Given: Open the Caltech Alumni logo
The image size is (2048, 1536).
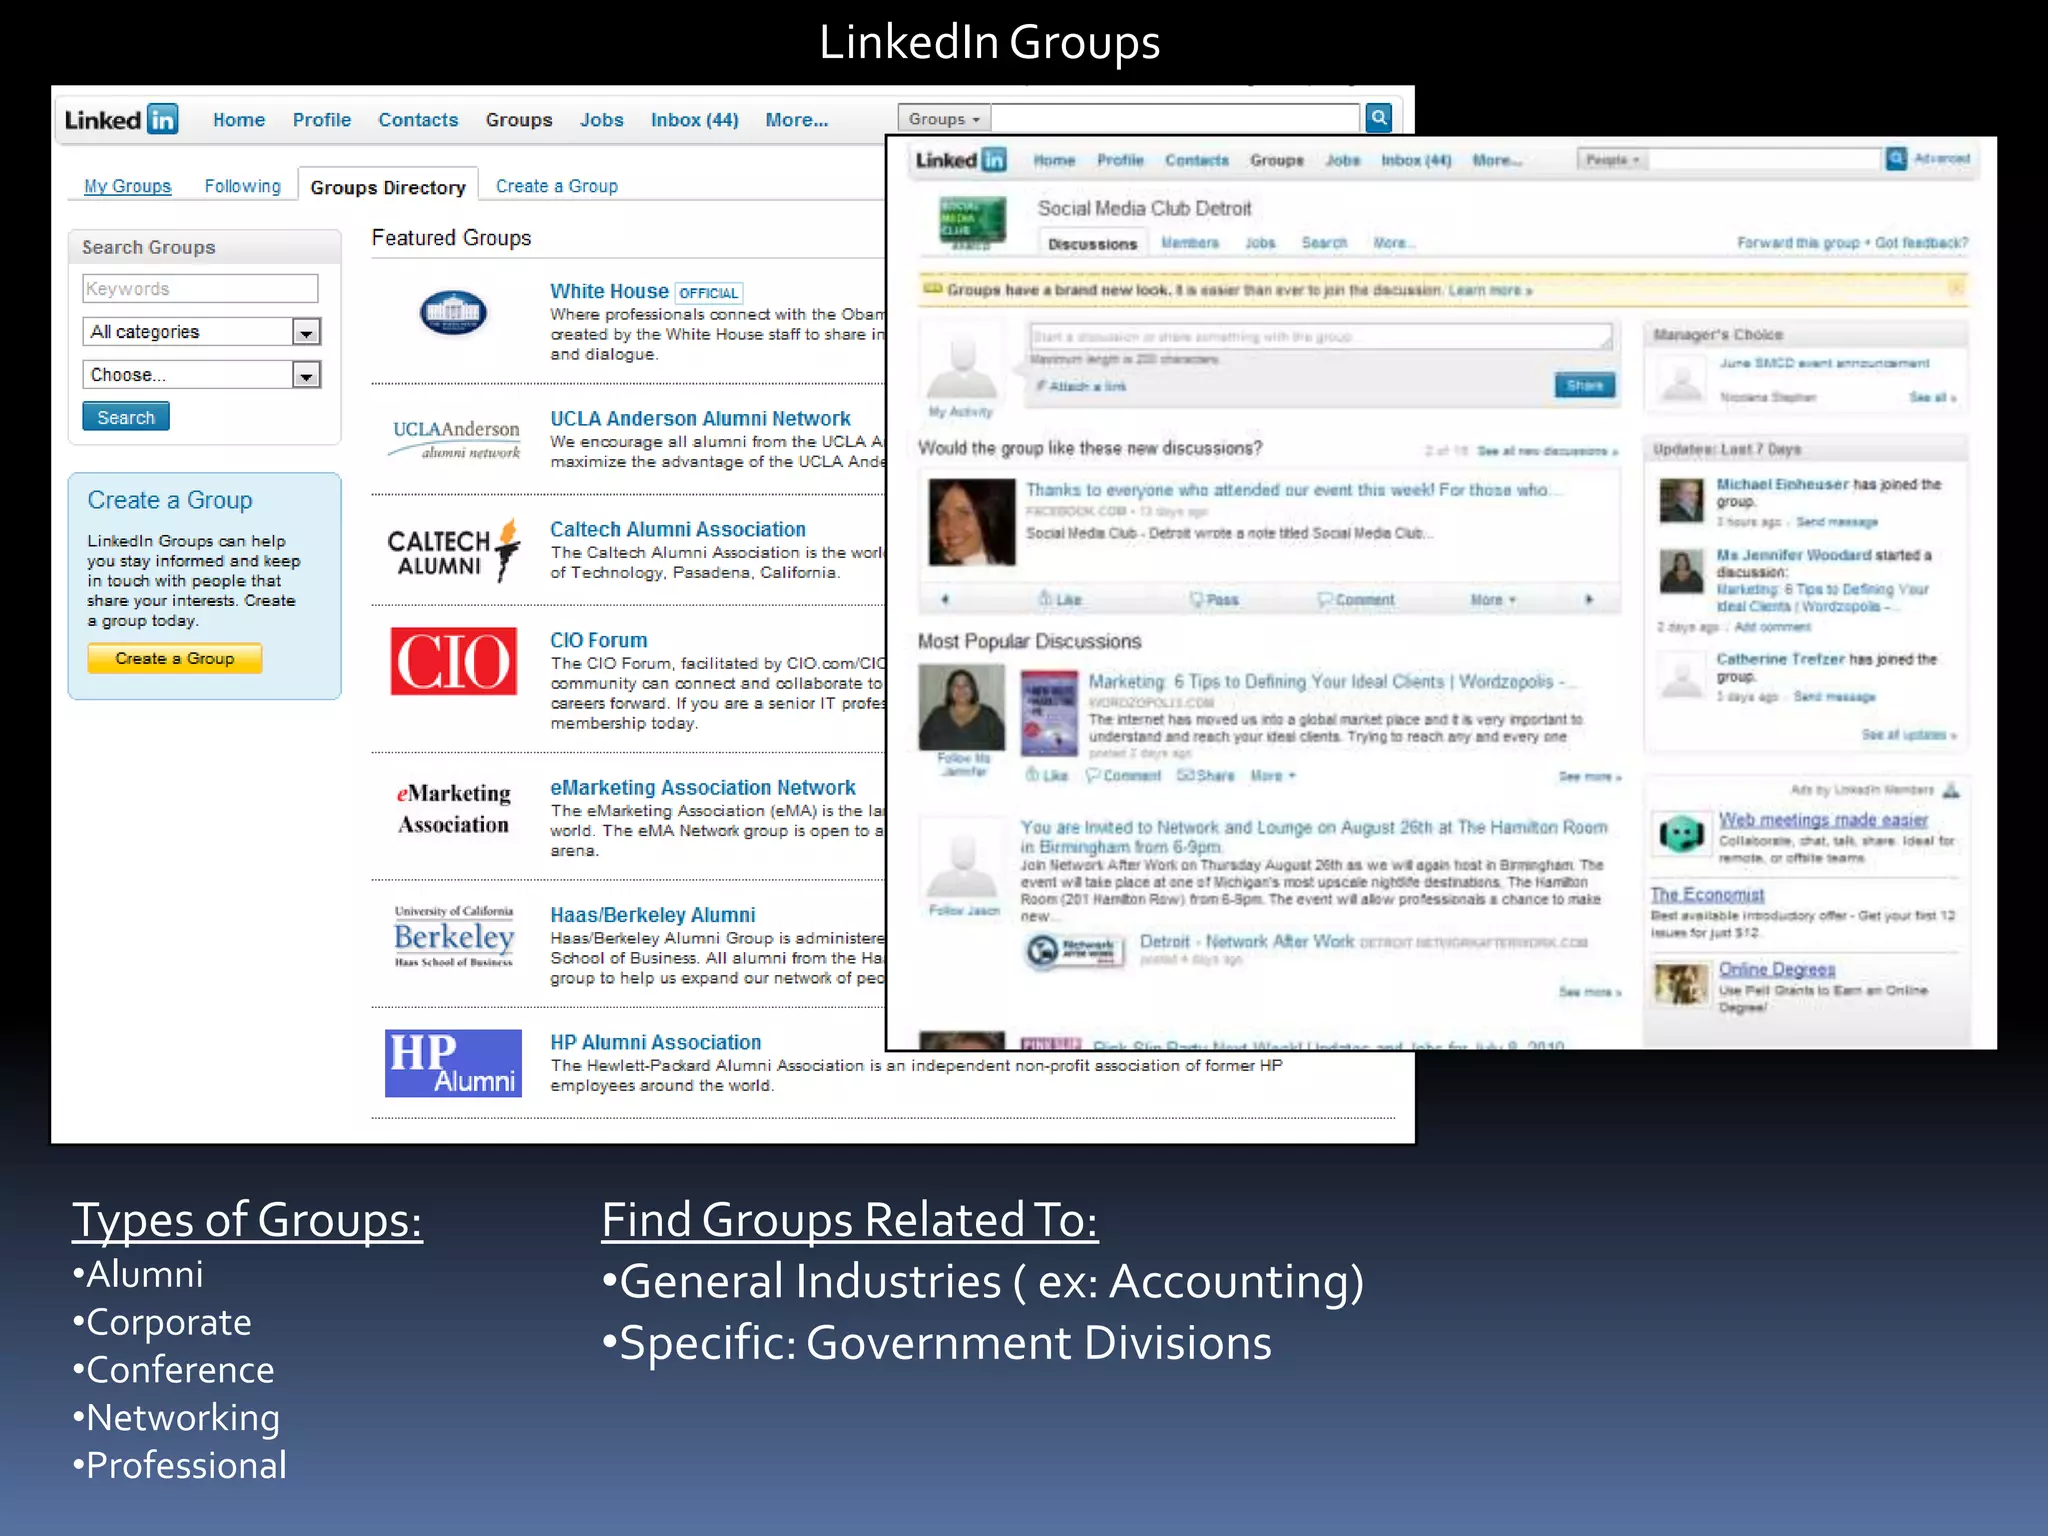Looking at the screenshot, I should [453, 551].
